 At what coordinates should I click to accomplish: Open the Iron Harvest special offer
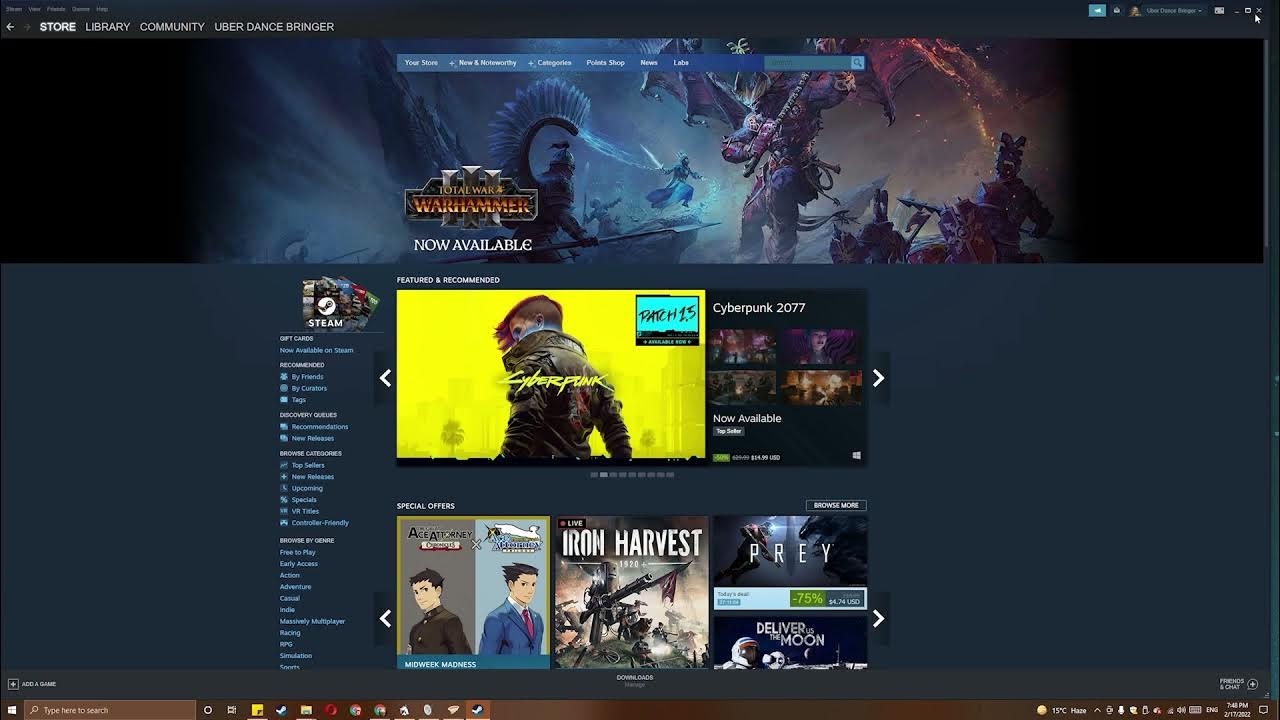[x=631, y=592]
